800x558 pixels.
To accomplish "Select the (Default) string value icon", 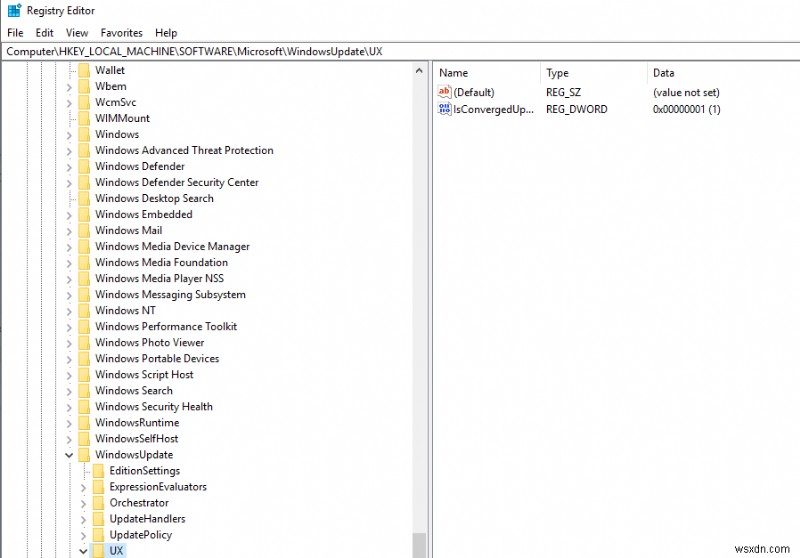I will [x=444, y=92].
